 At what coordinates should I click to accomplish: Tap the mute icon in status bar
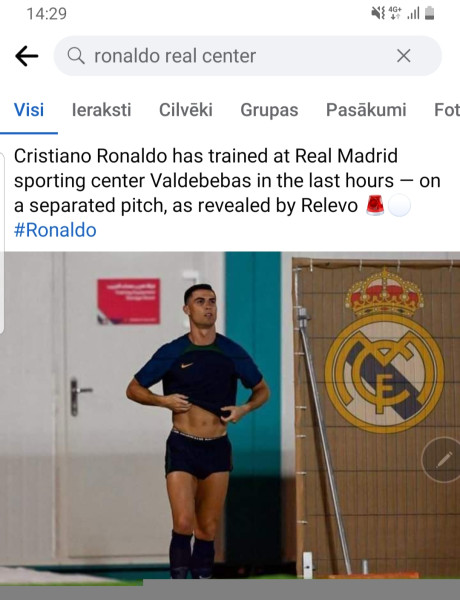pyautogui.click(x=378, y=13)
